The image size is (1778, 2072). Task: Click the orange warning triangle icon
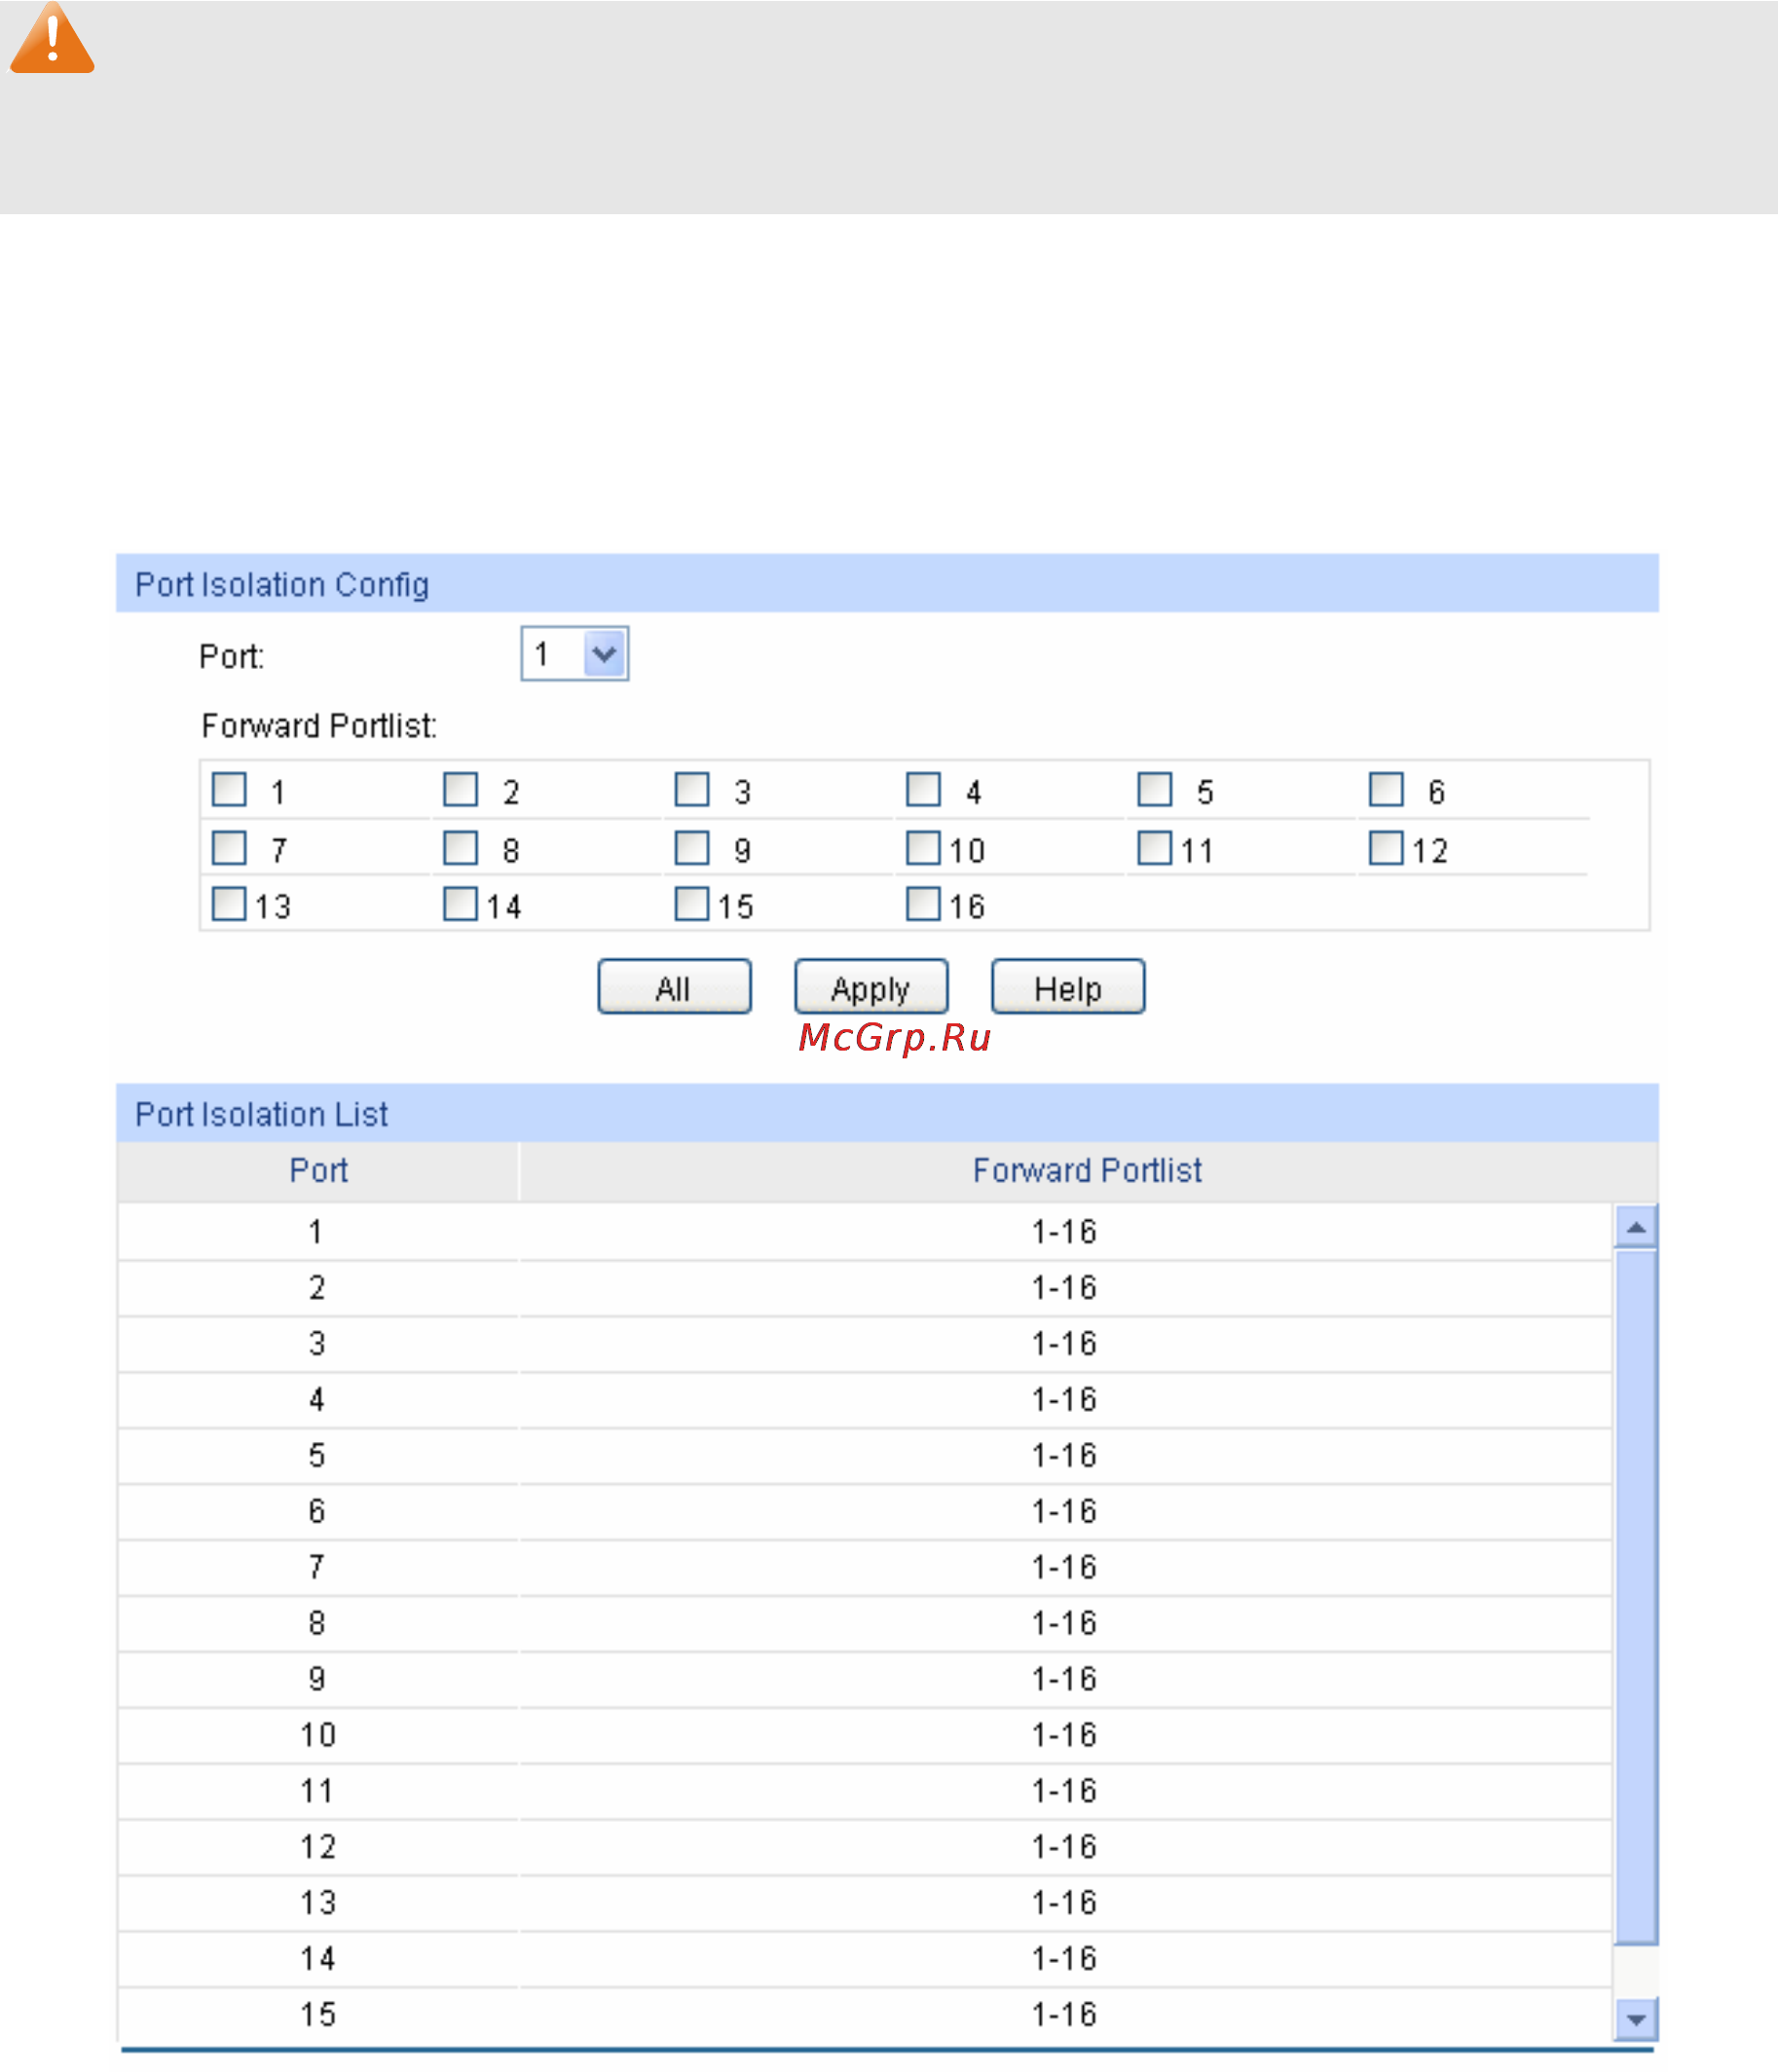[52, 38]
